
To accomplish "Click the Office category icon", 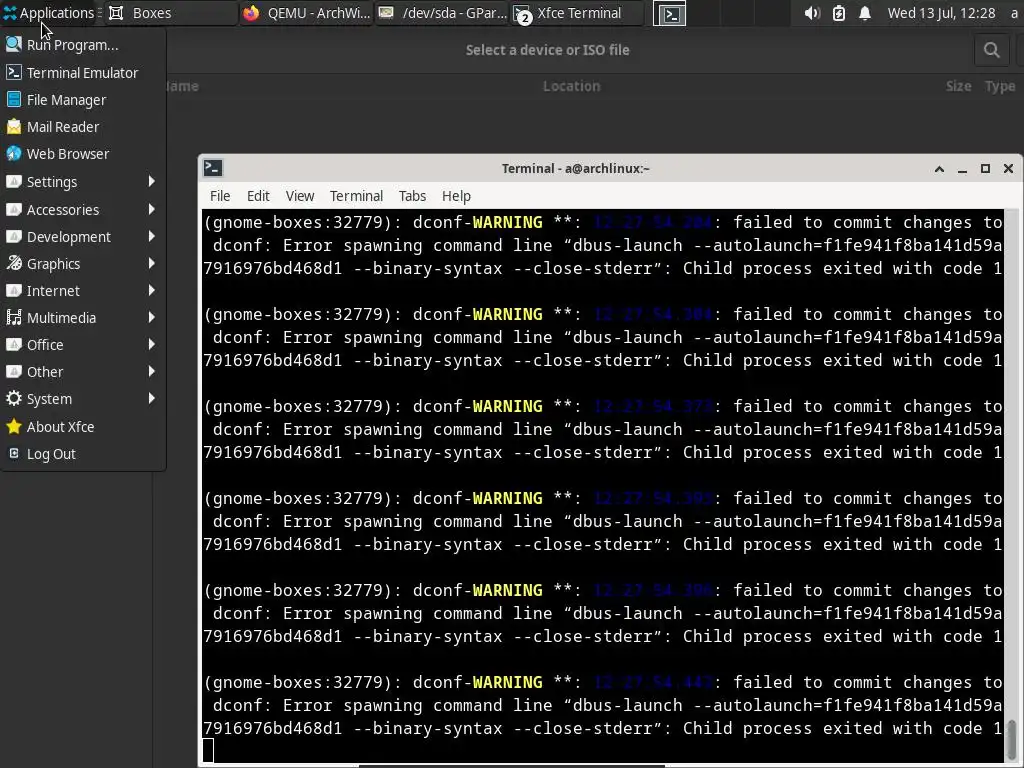I will click(13, 344).
